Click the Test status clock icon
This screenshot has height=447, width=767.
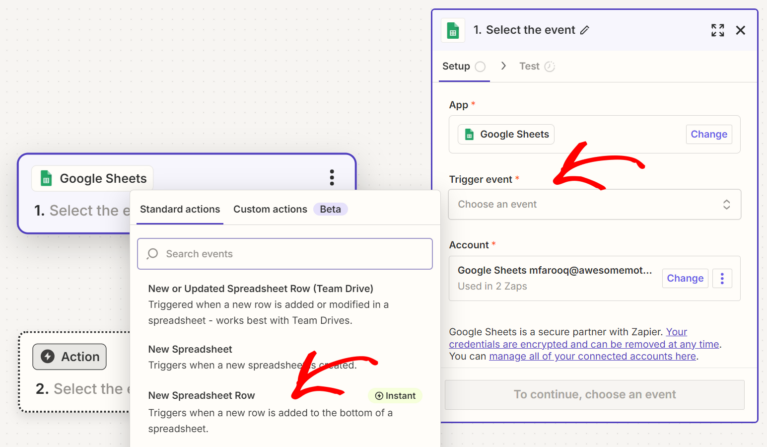[x=549, y=67]
